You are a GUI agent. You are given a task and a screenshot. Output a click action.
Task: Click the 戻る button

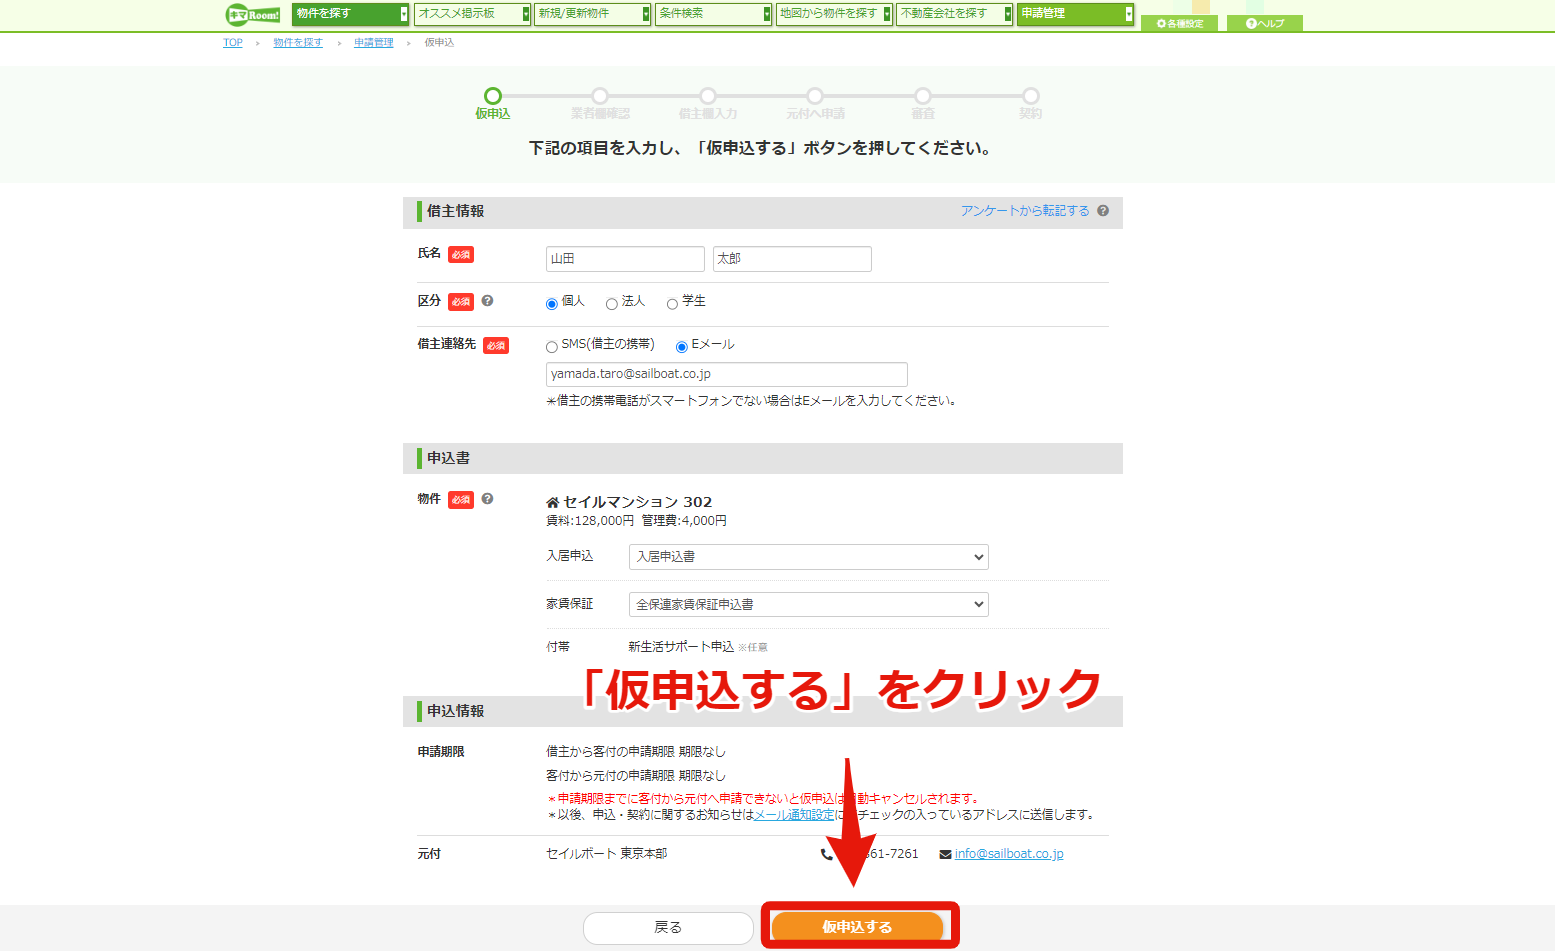(x=668, y=928)
